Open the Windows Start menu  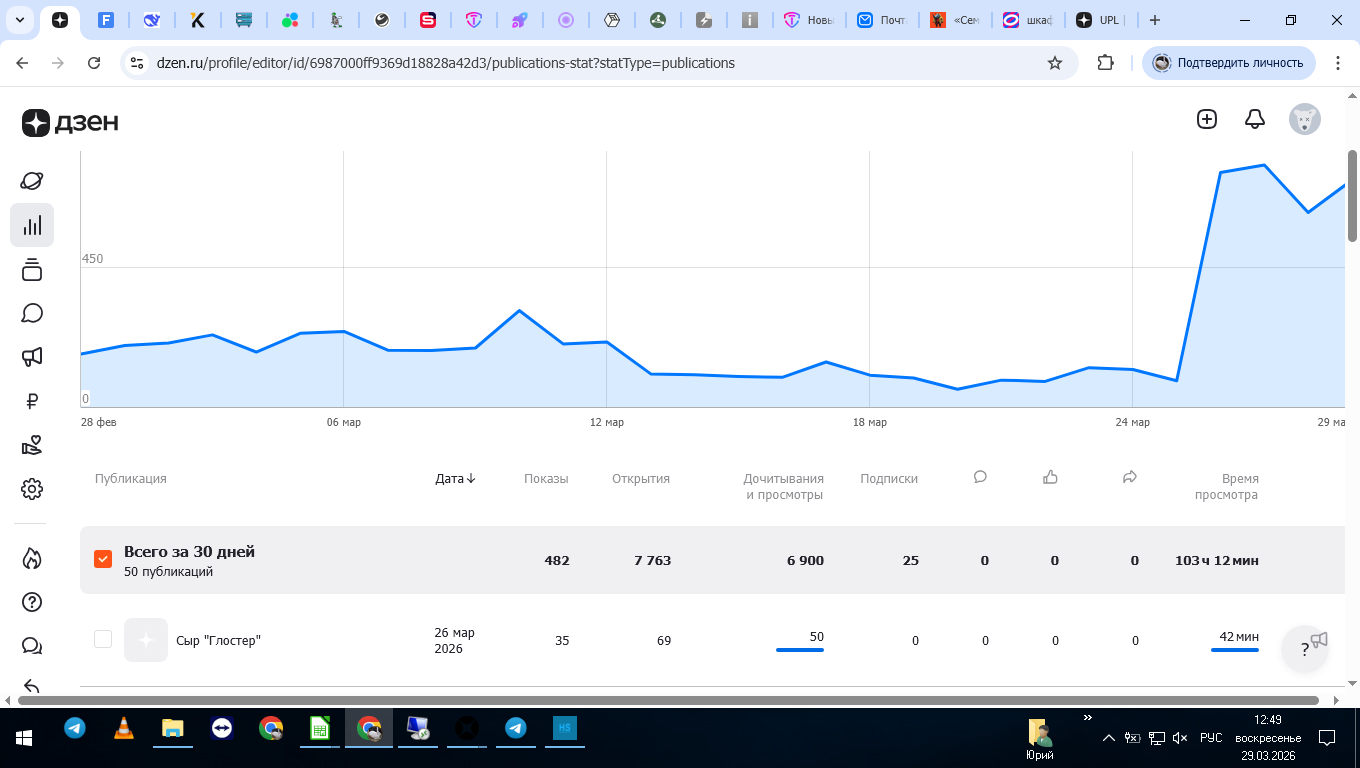coord(24,738)
